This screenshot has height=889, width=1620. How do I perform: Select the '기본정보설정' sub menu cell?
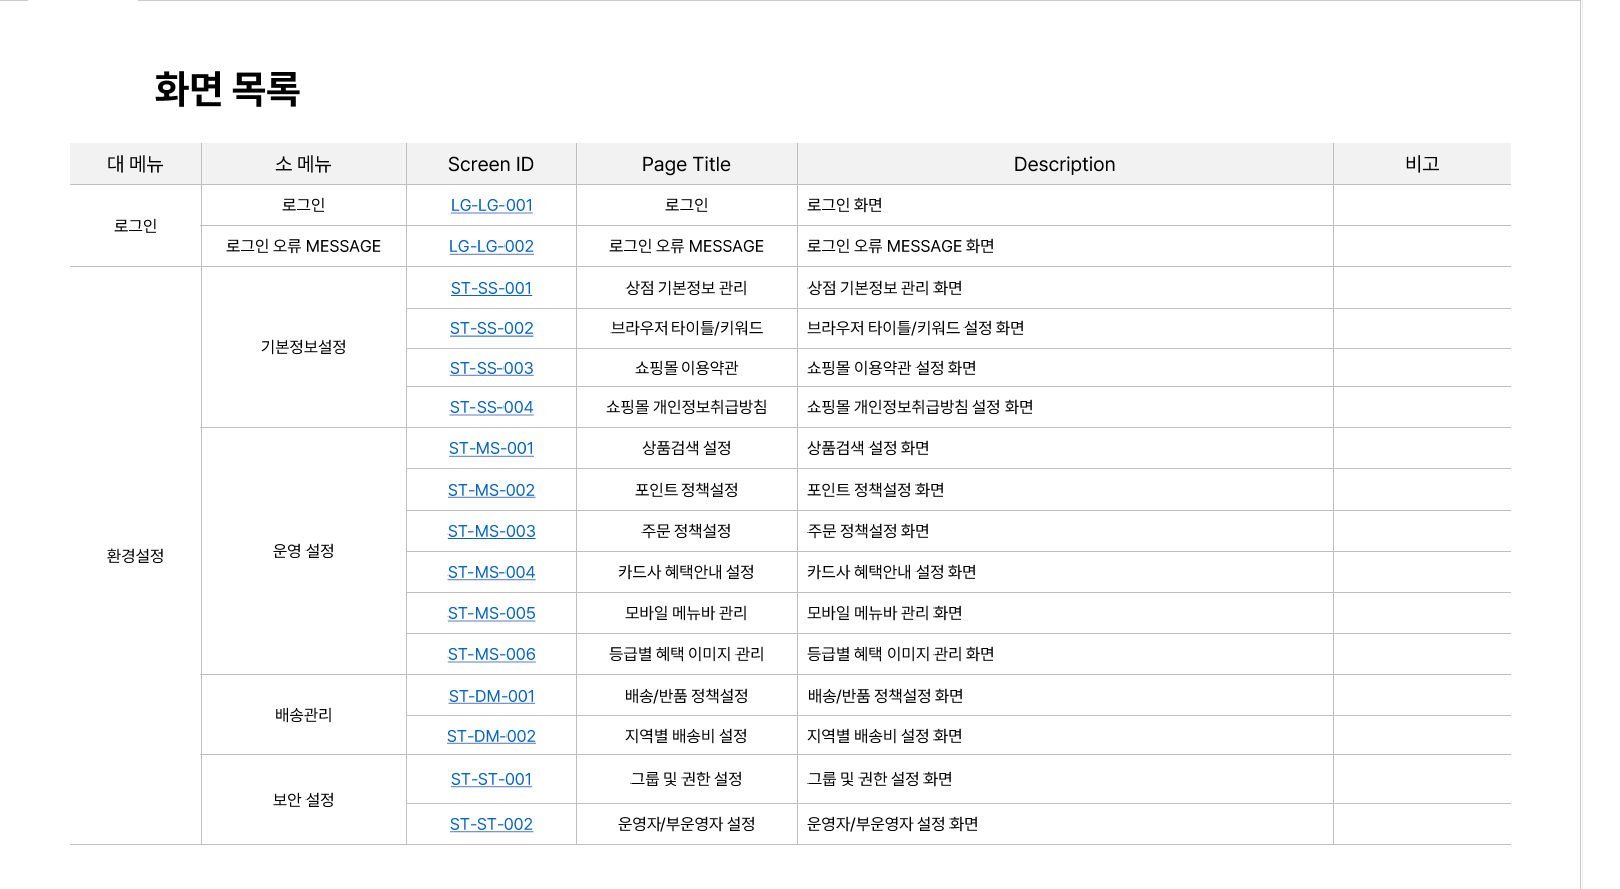click(303, 347)
